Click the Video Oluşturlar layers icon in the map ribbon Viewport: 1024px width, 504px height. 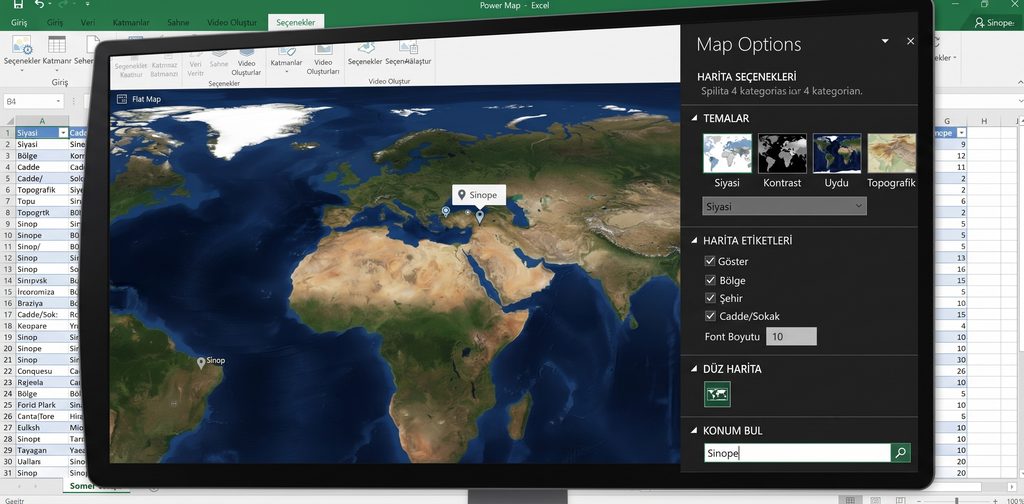[x=246, y=52]
